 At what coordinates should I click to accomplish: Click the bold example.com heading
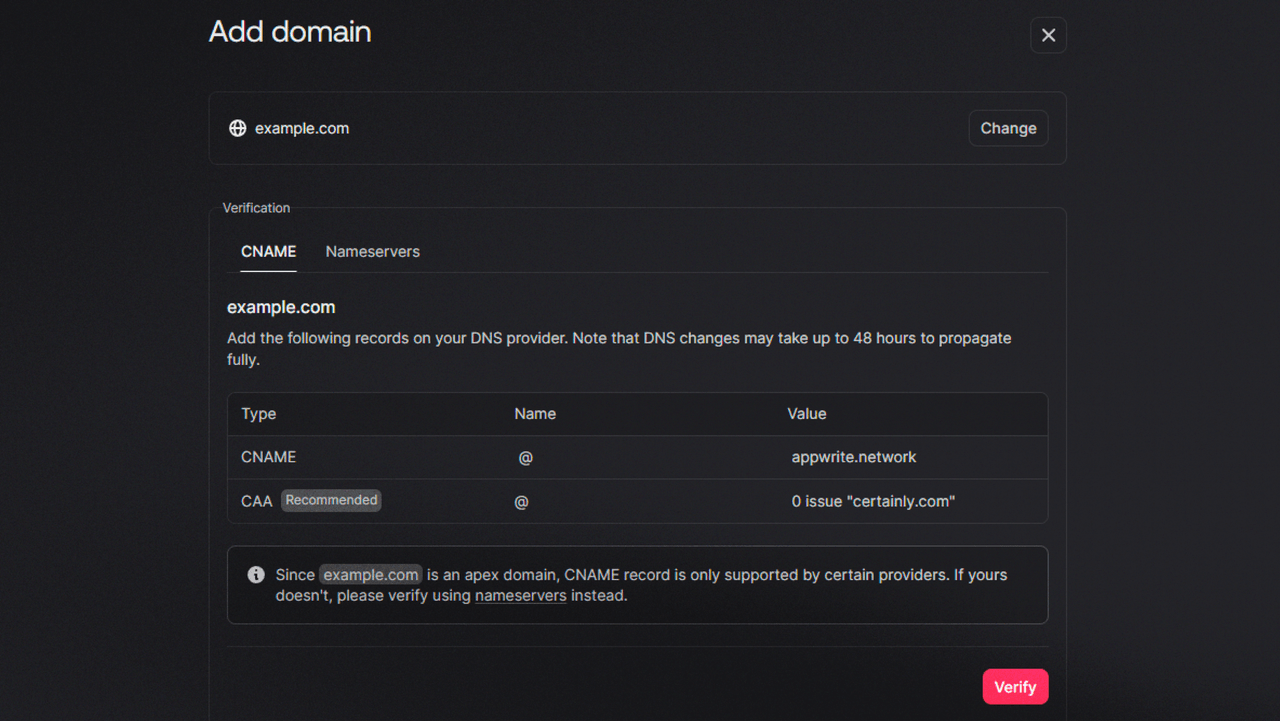coord(281,307)
